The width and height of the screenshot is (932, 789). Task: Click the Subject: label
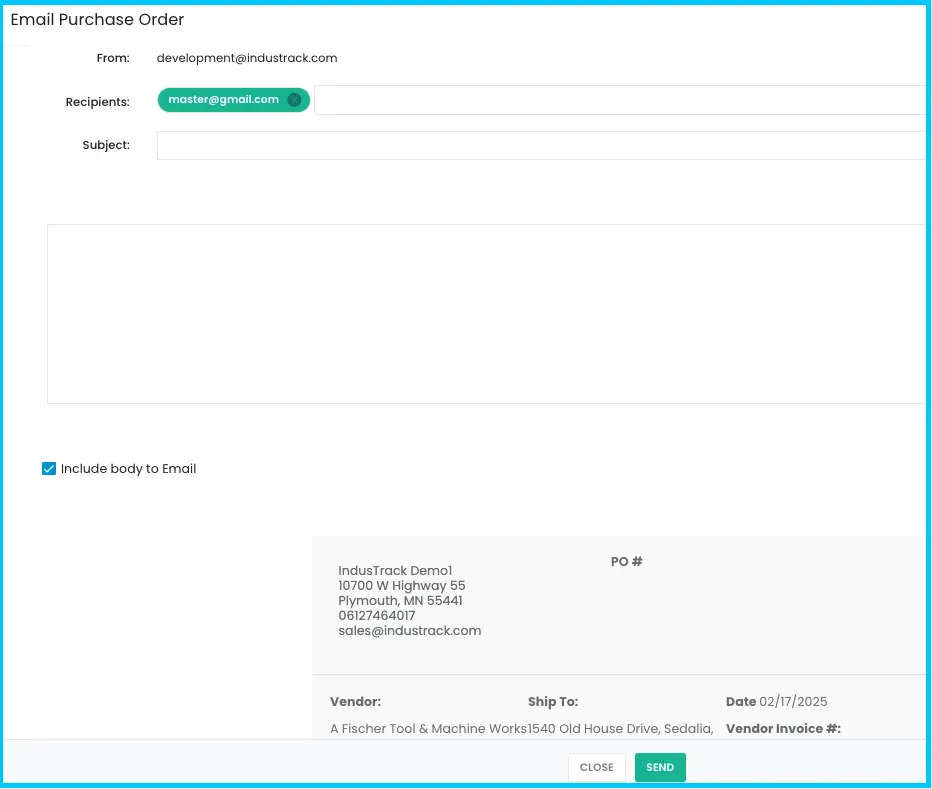[106, 145]
